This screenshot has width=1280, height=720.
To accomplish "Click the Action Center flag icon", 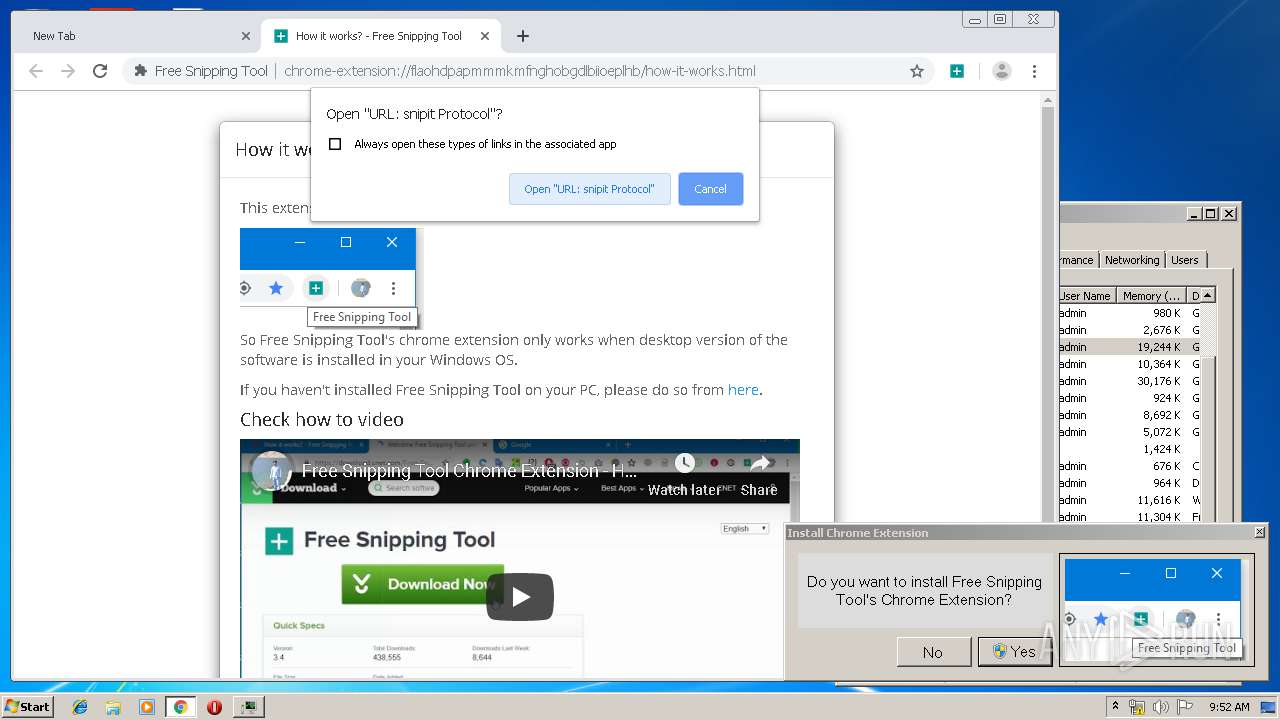I will pos(1185,707).
